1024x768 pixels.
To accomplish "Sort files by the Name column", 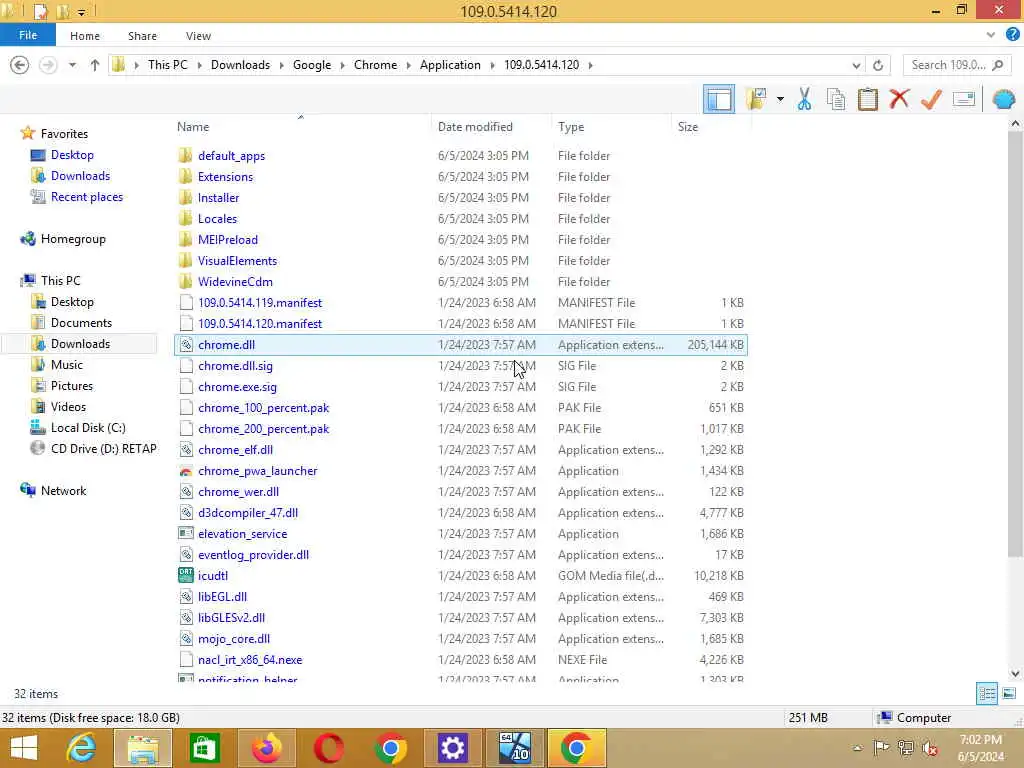I will click(193, 127).
